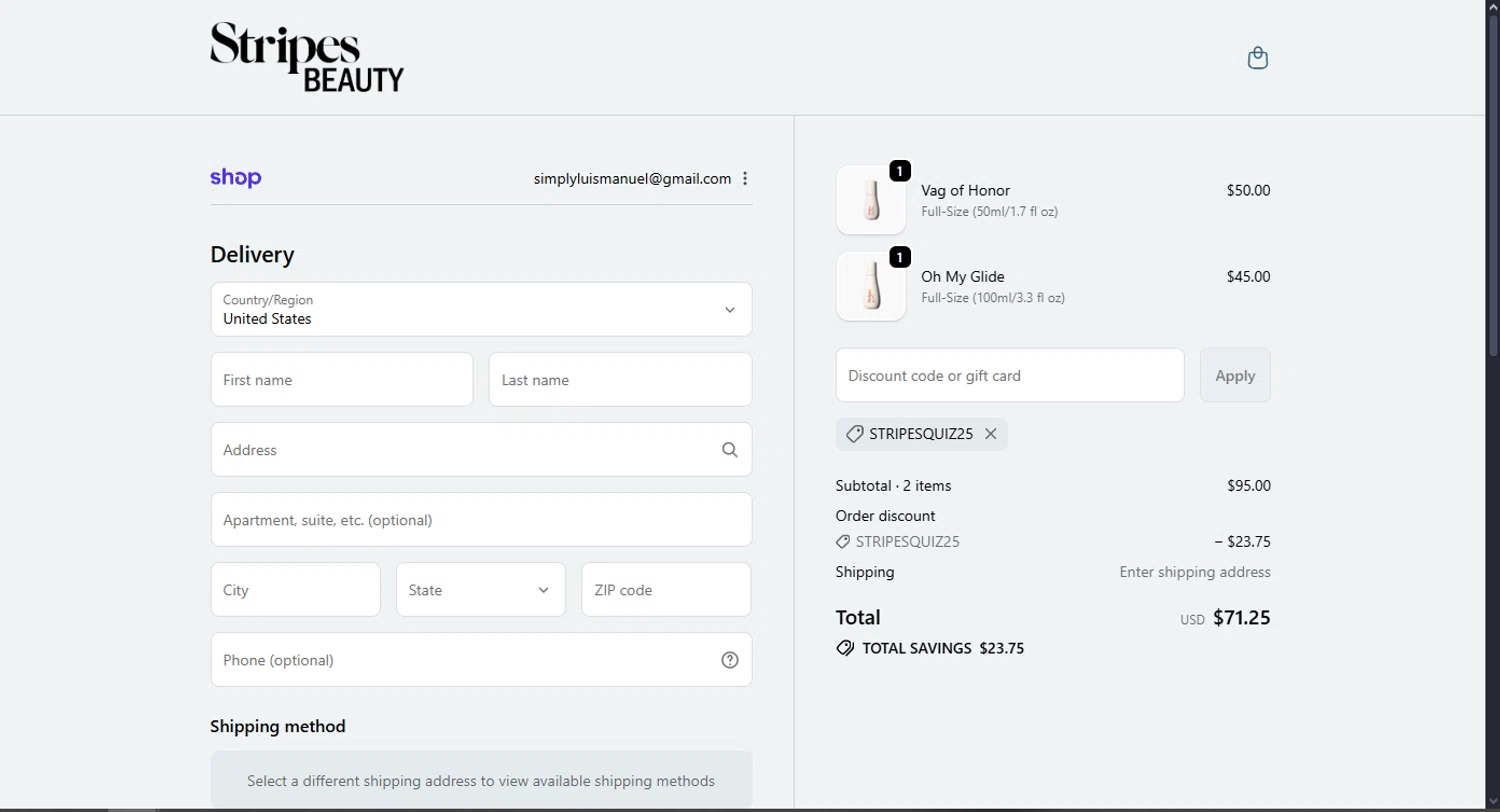The image size is (1500, 812).
Task: Select the Apartment, suite field
Action: pyautogui.click(x=481, y=520)
